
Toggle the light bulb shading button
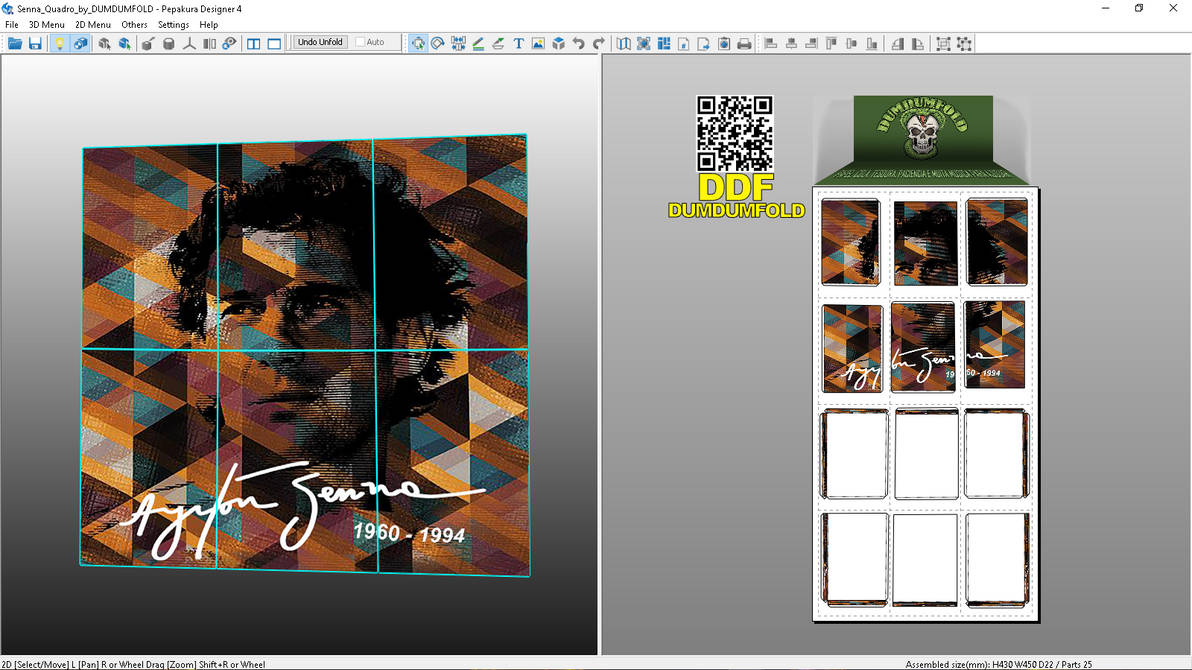coord(59,43)
